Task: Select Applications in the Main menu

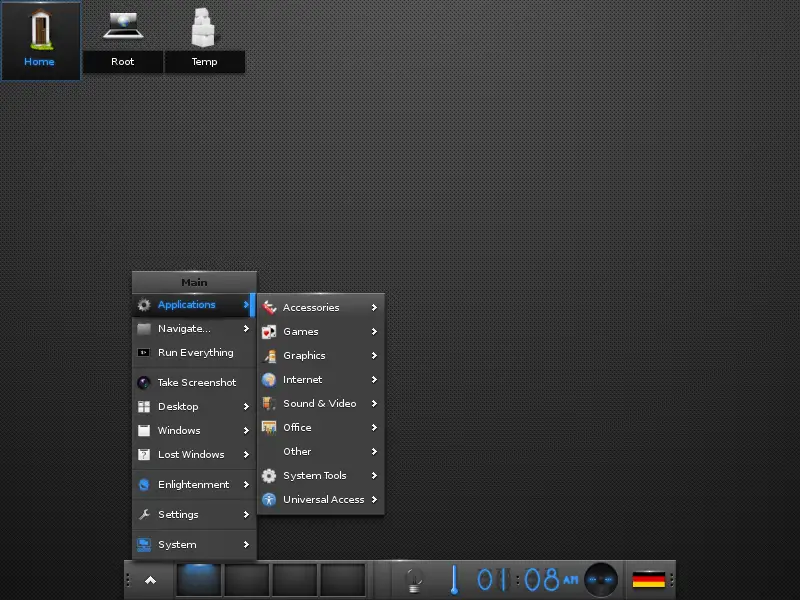Action: coord(194,305)
